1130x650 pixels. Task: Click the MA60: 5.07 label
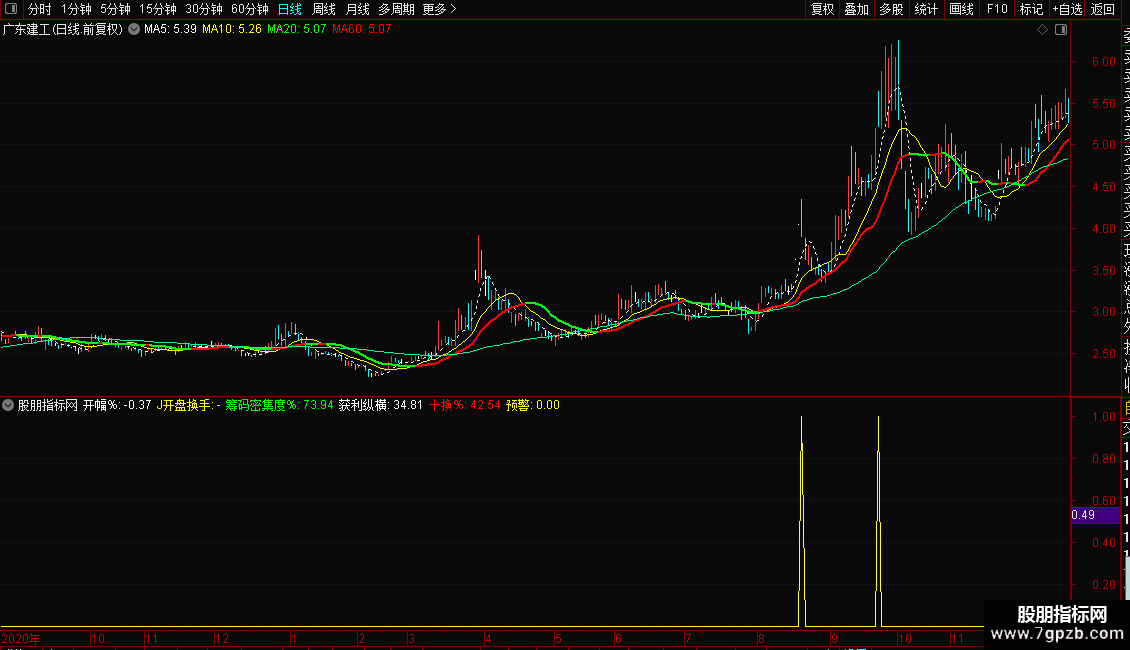point(361,30)
